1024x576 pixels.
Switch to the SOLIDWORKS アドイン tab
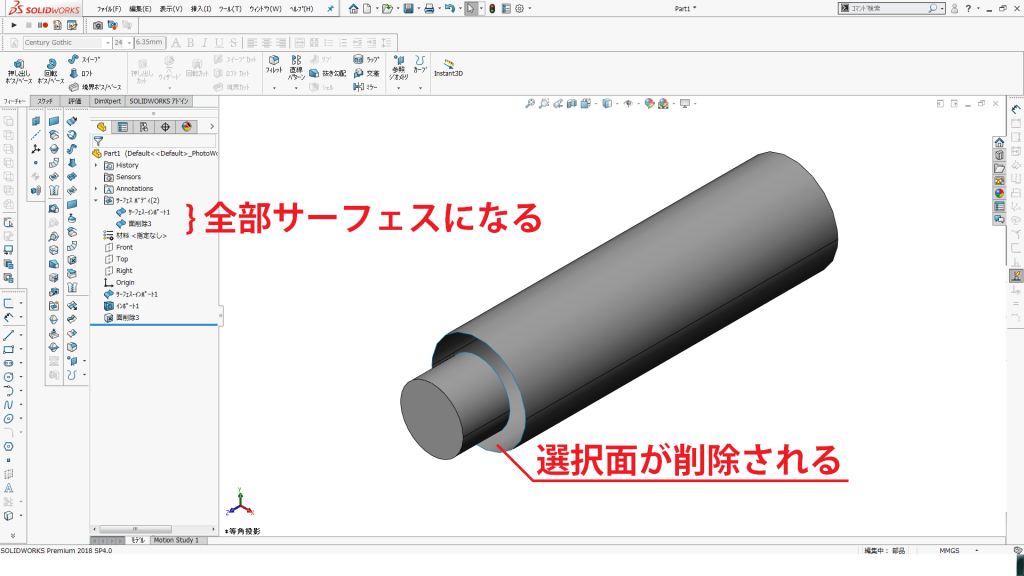point(159,101)
